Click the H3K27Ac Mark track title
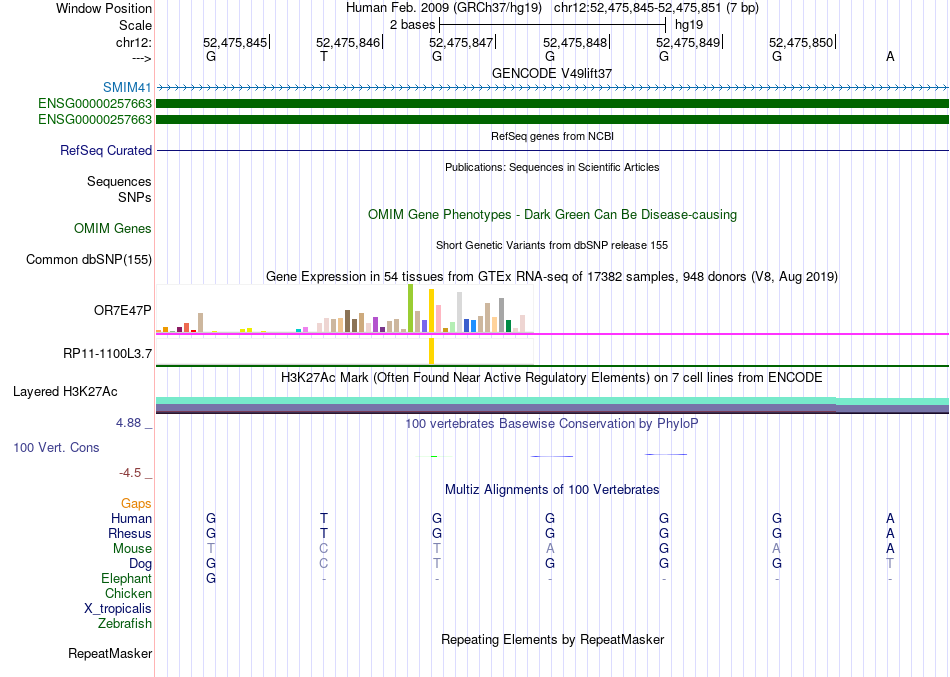Image resolution: width=950 pixels, height=677 pixels. 552,378
